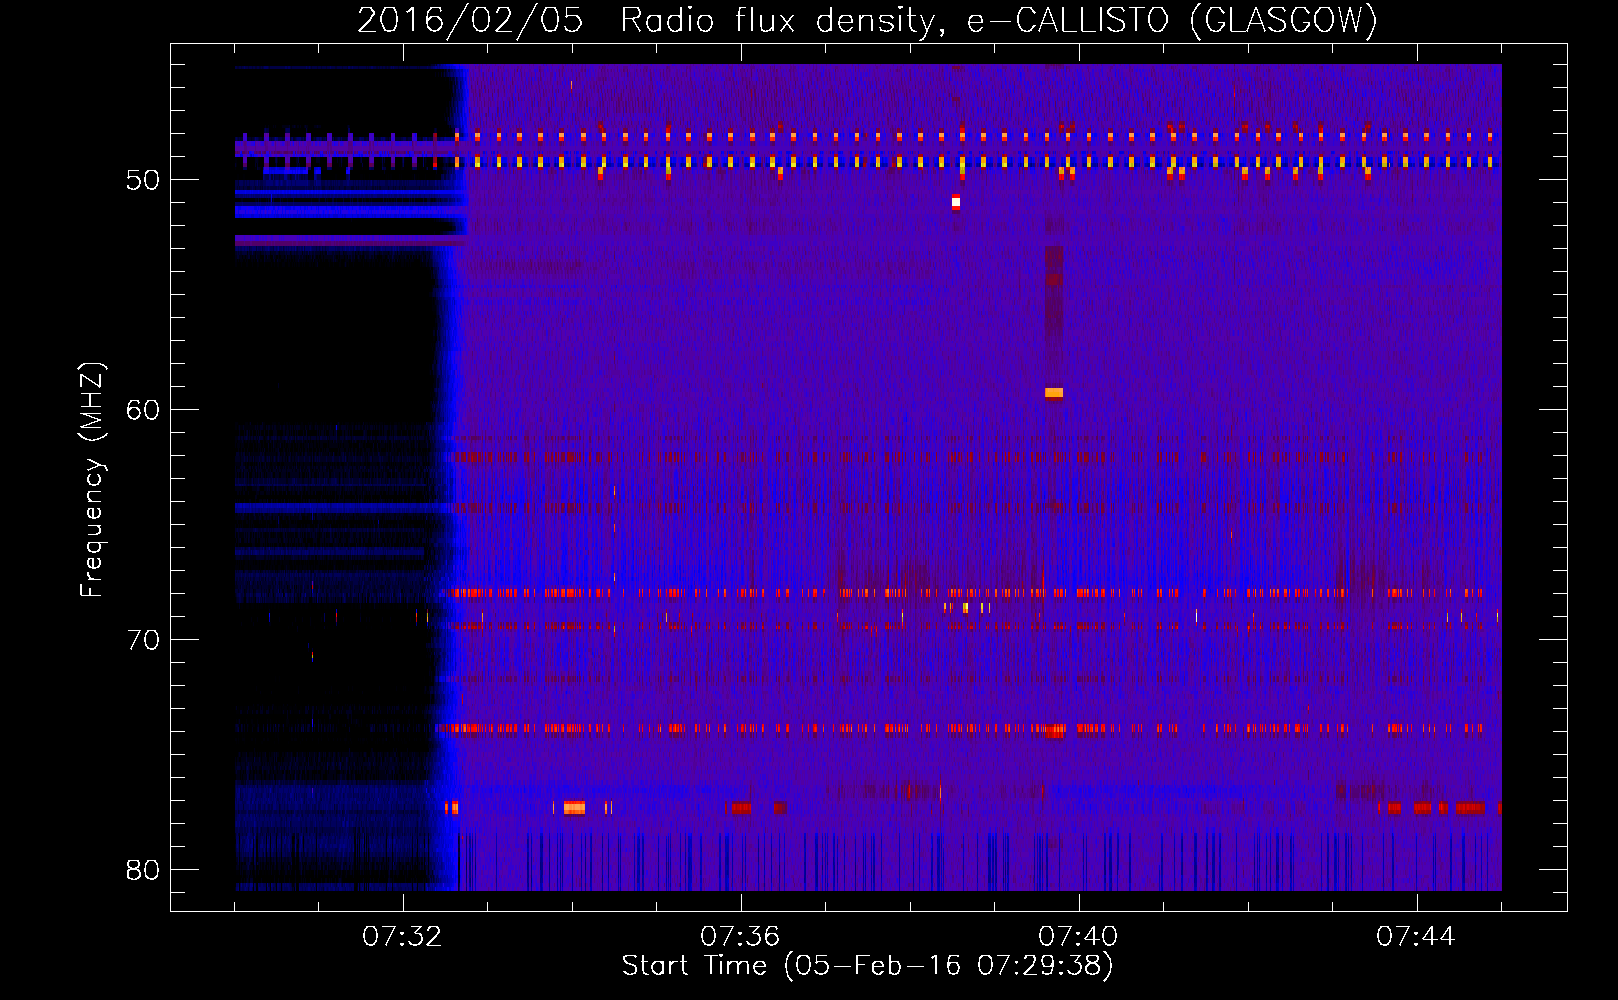
Task: Click the '07:44' time tick label
Action: 1416,936
